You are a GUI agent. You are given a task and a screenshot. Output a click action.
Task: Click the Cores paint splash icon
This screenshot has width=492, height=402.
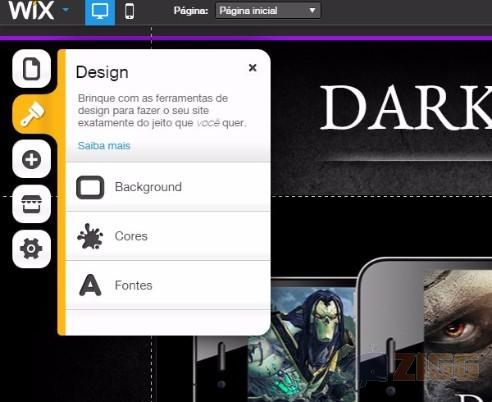click(x=90, y=236)
